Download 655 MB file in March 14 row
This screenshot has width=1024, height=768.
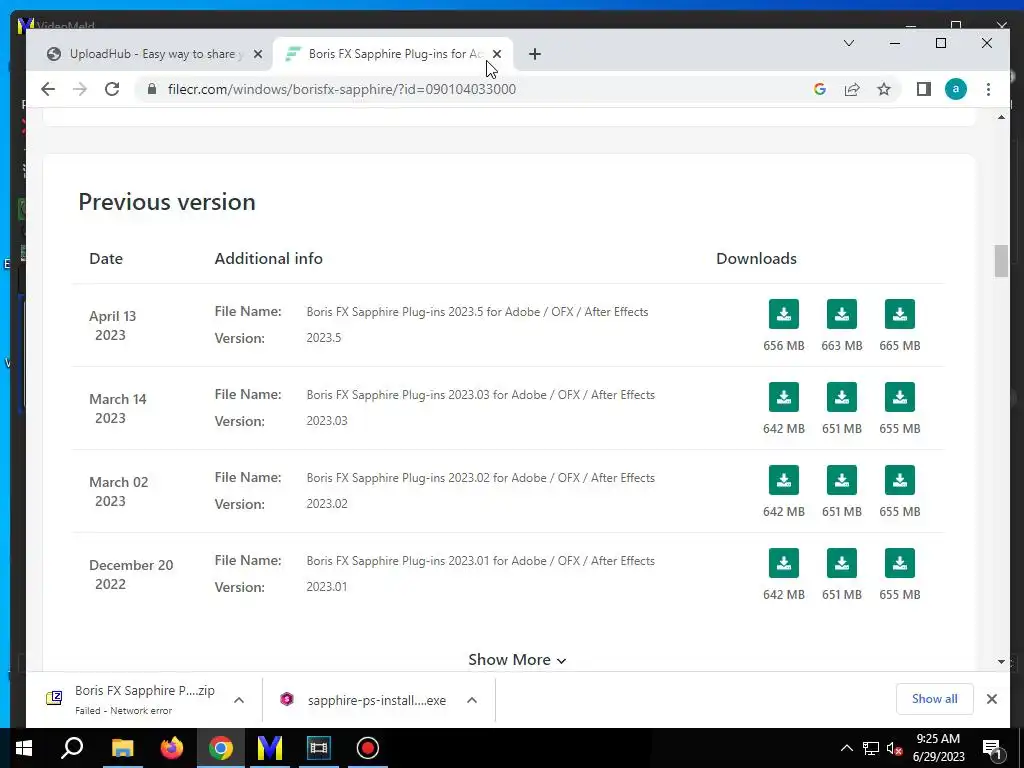click(900, 397)
